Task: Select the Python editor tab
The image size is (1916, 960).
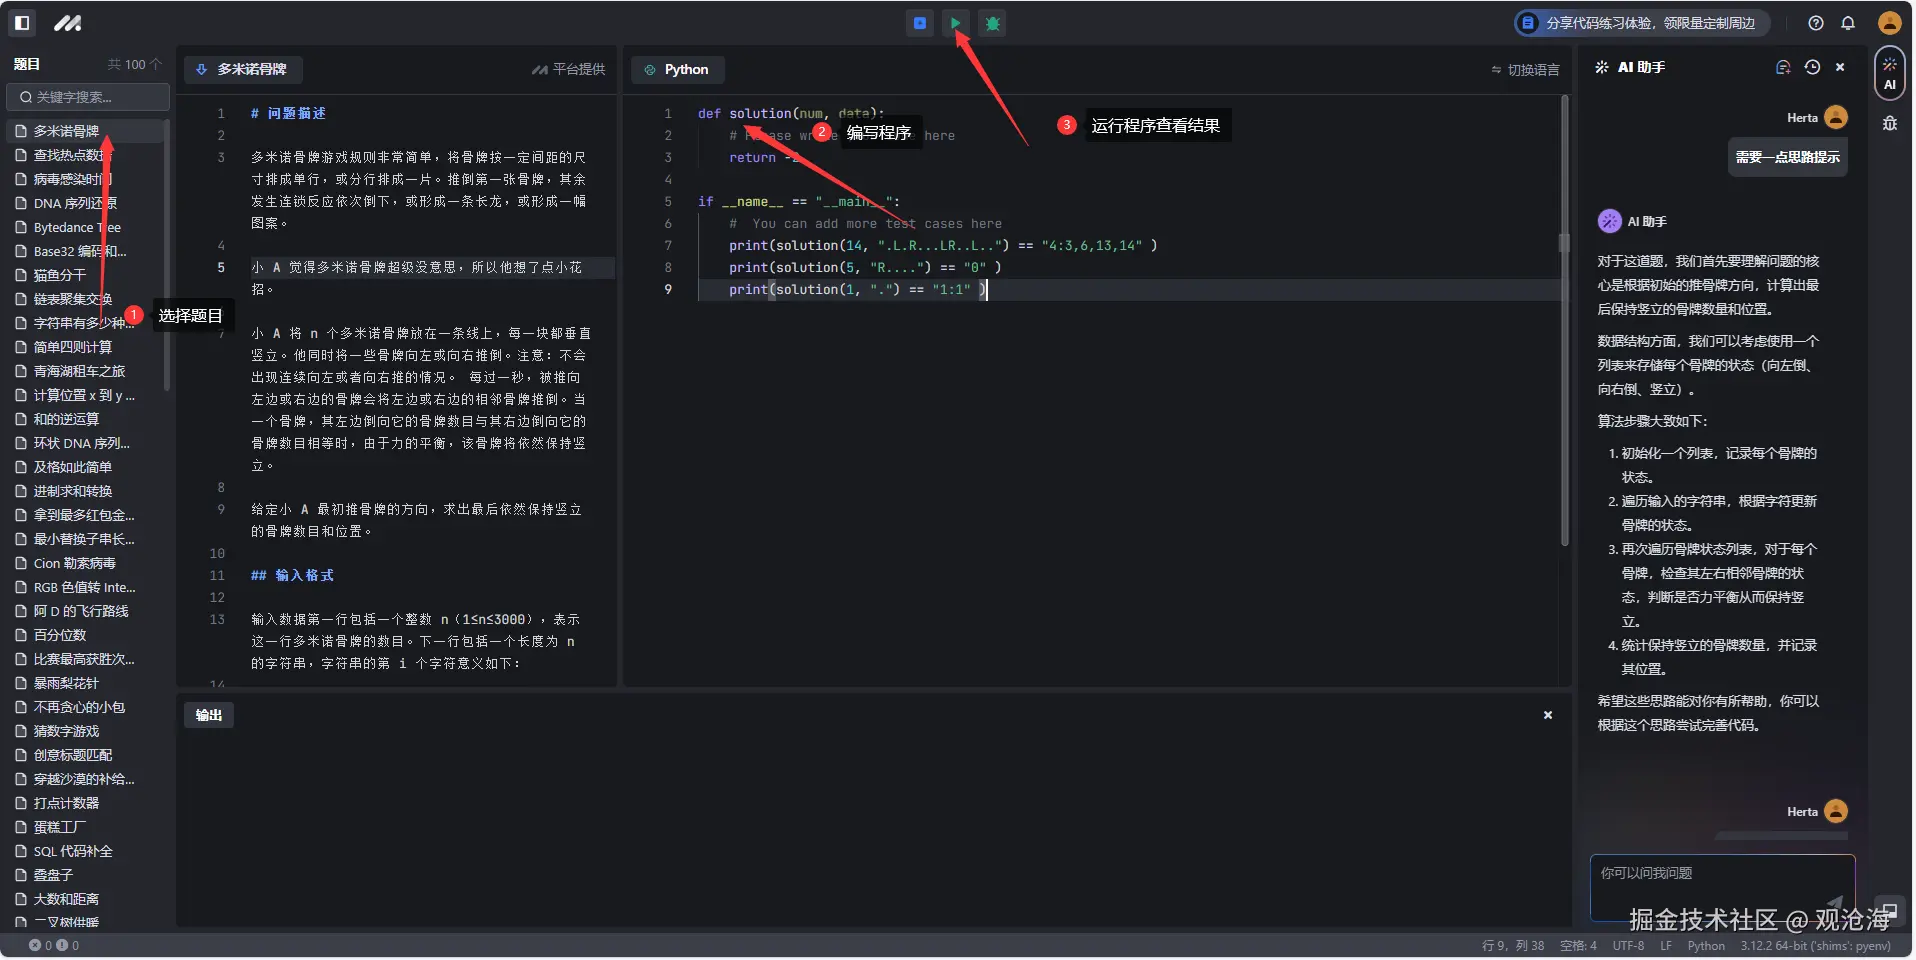Action: (x=677, y=69)
